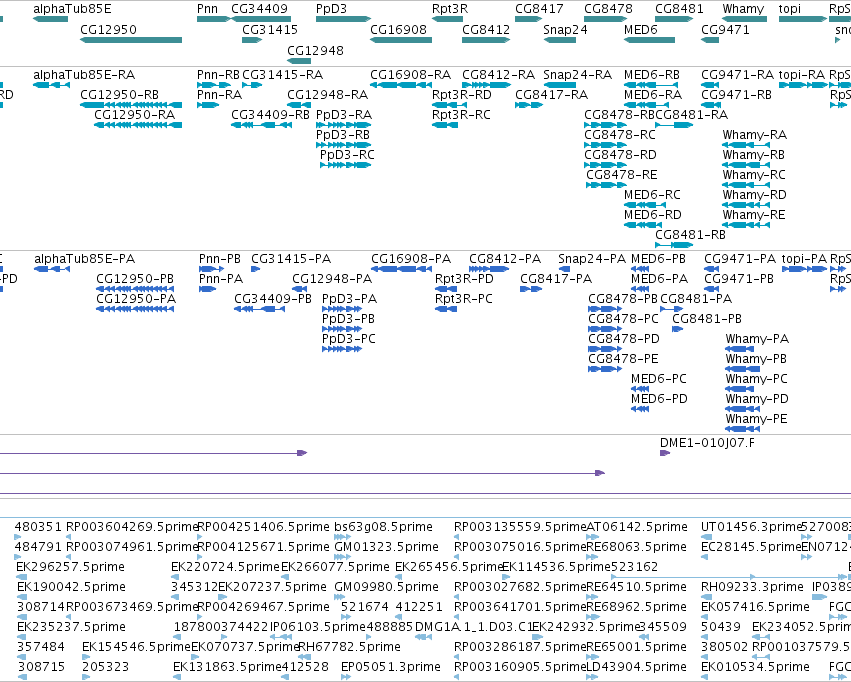Select EST GM01323.5prime
The height and width of the screenshot is (682, 851).
point(386,547)
